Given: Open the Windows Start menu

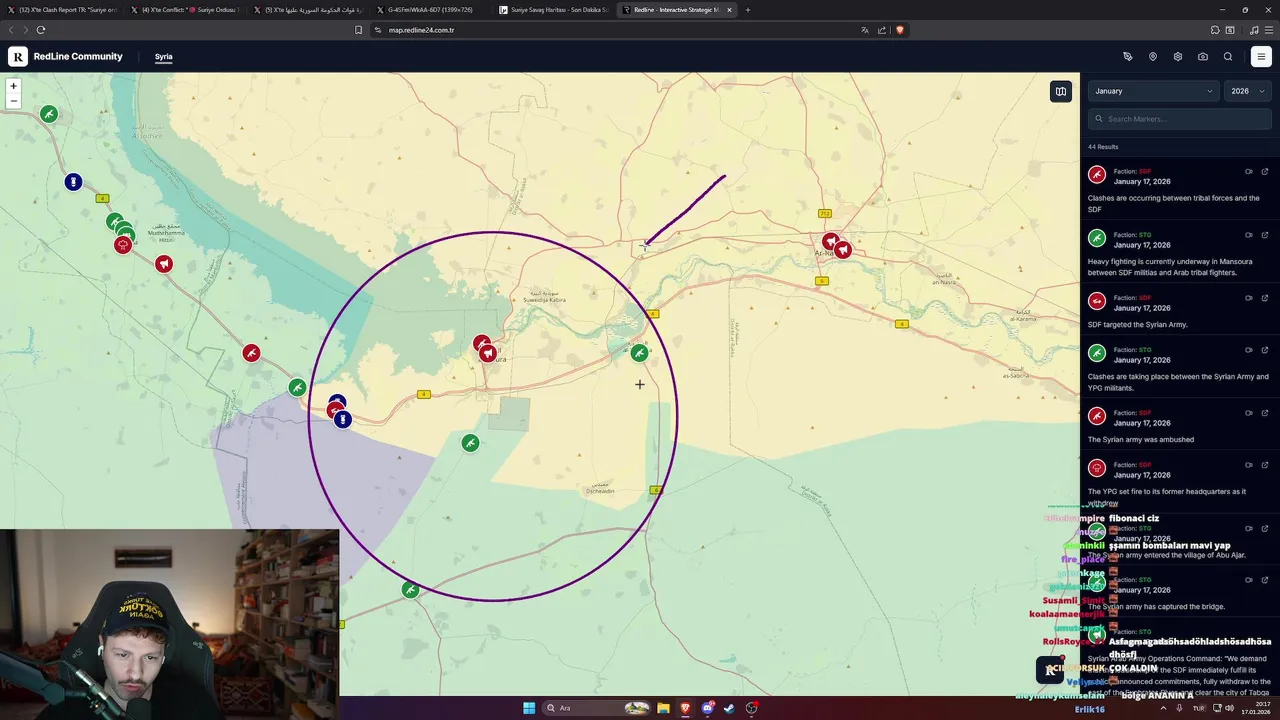Looking at the screenshot, I should (x=529, y=708).
